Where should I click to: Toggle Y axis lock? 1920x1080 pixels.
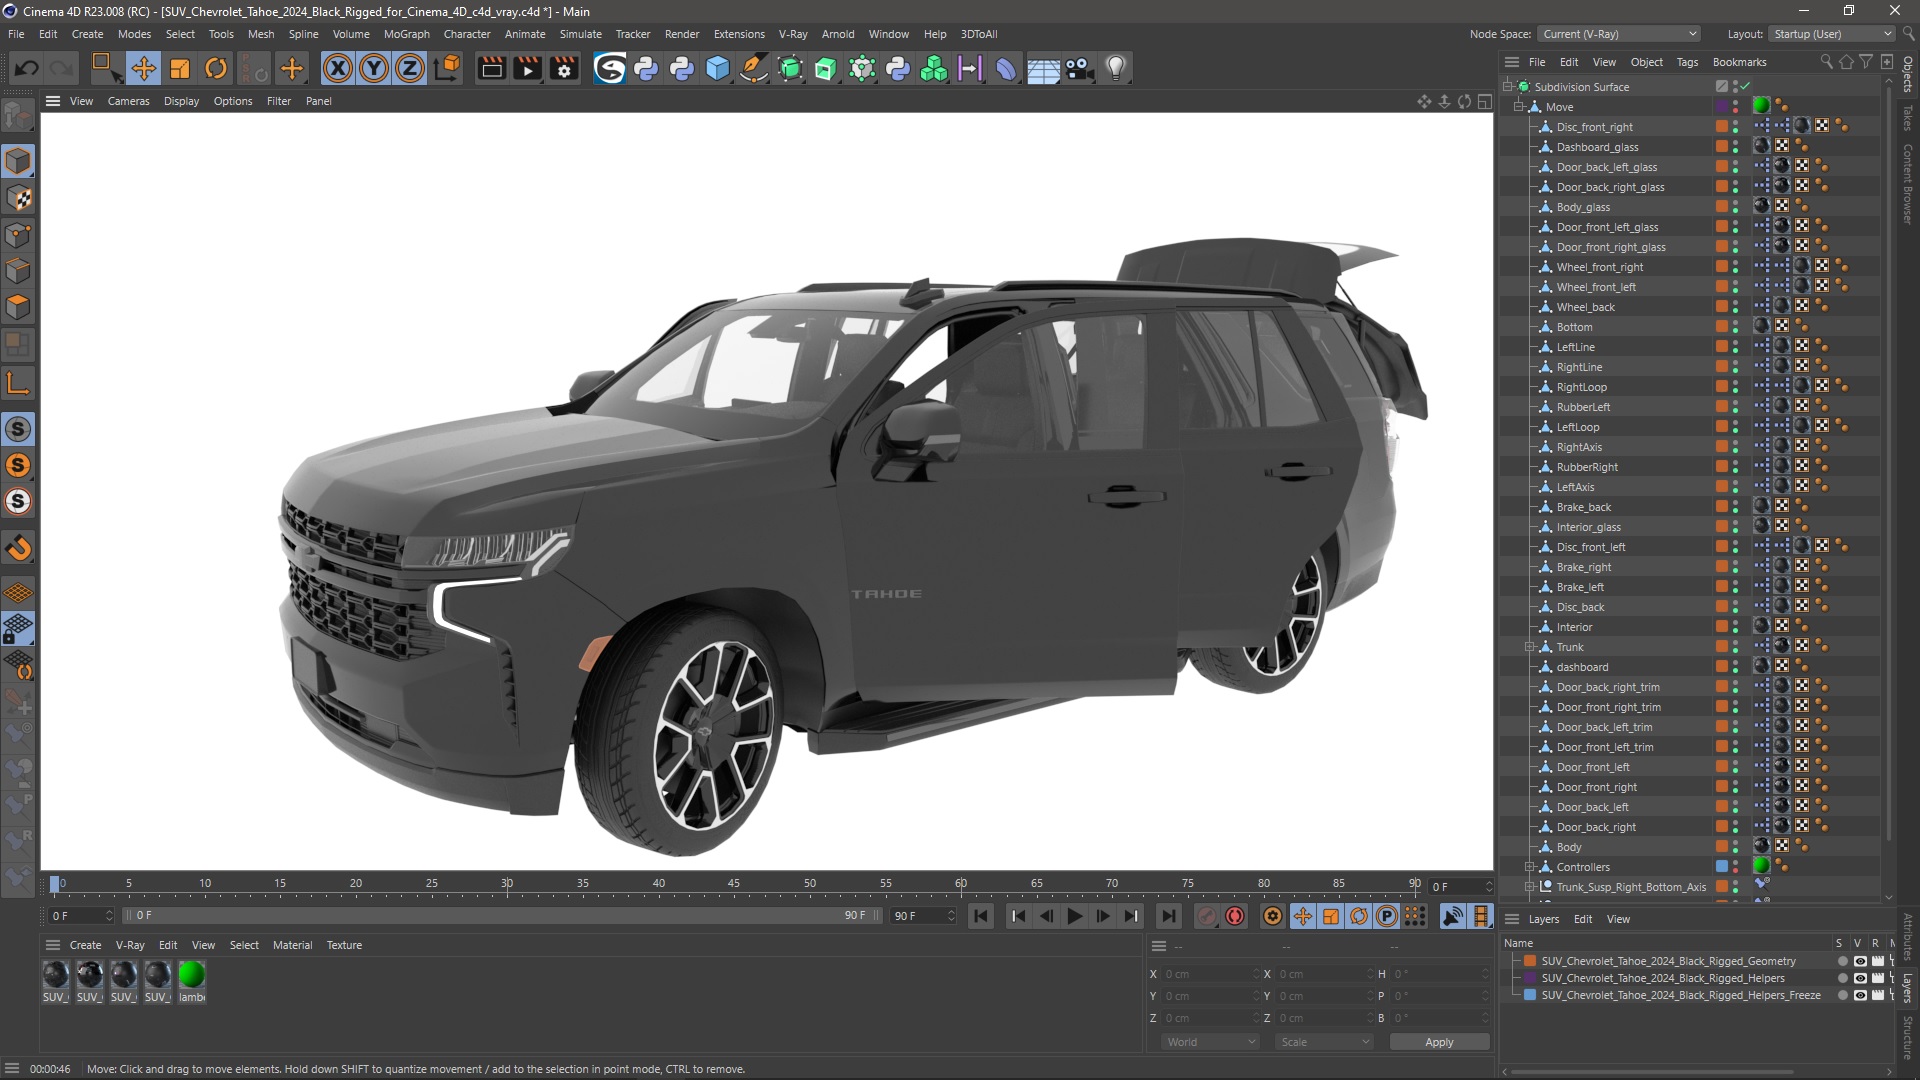click(x=374, y=68)
